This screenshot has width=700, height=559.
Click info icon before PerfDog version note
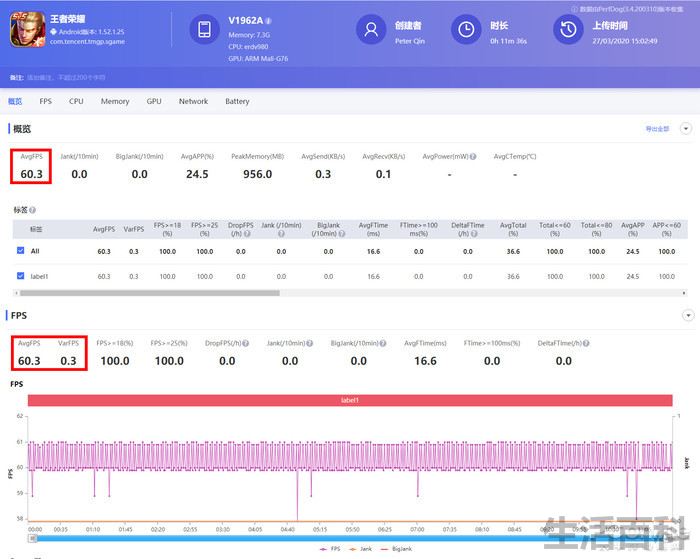point(575,9)
